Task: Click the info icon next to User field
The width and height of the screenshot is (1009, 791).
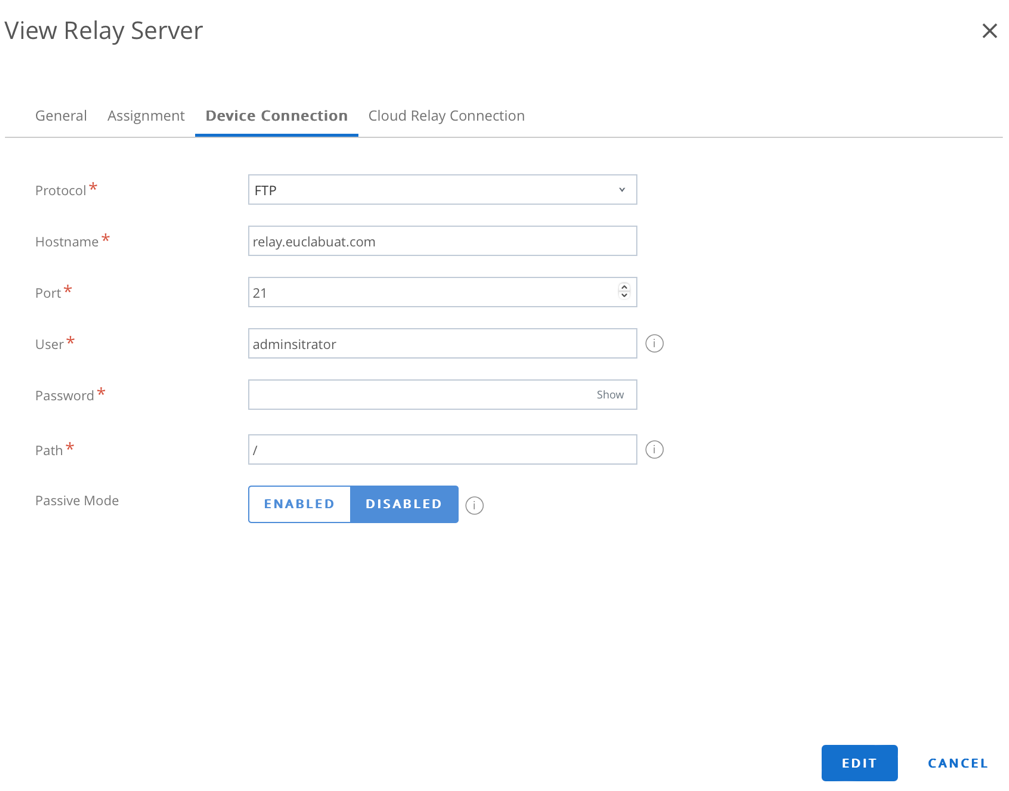Action: click(x=654, y=344)
